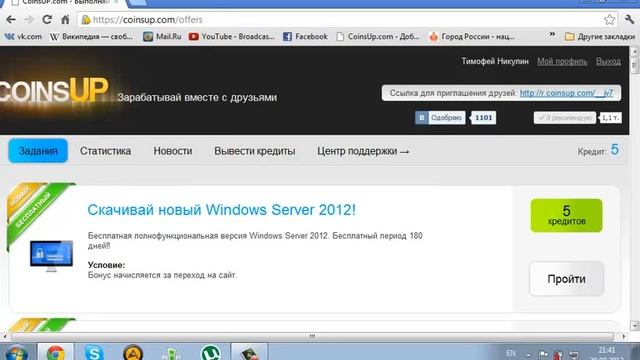
Task: Click the vertical scrollbar down arrow
Action: (634, 326)
